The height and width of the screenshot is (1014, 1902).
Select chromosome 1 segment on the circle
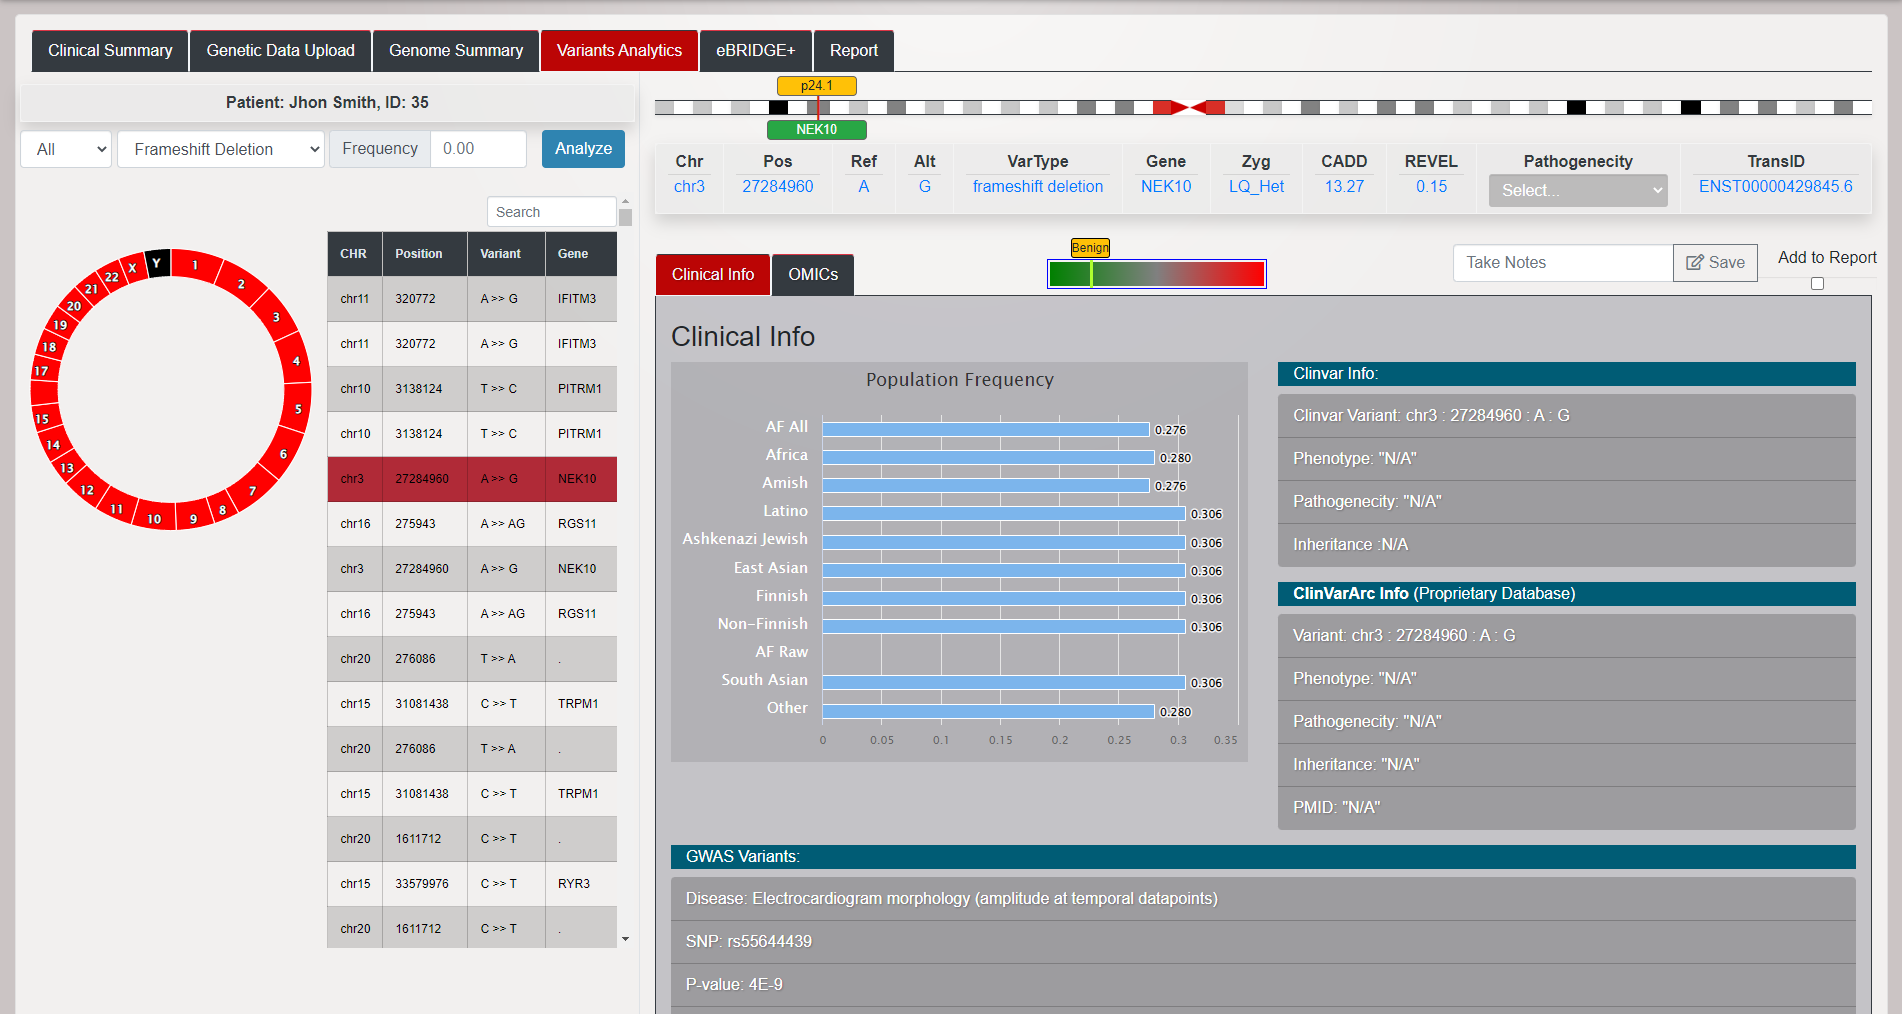pyautogui.click(x=197, y=266)
